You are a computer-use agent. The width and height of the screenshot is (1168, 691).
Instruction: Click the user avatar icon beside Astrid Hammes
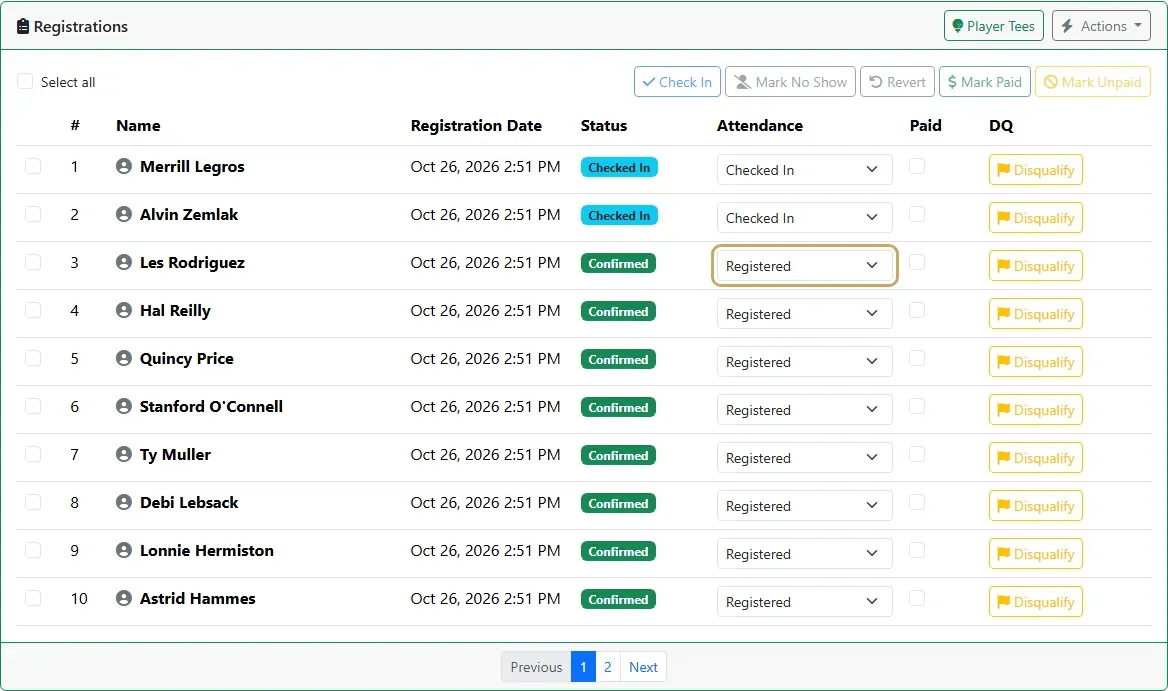pyautogui.click(x=124, y=599)
